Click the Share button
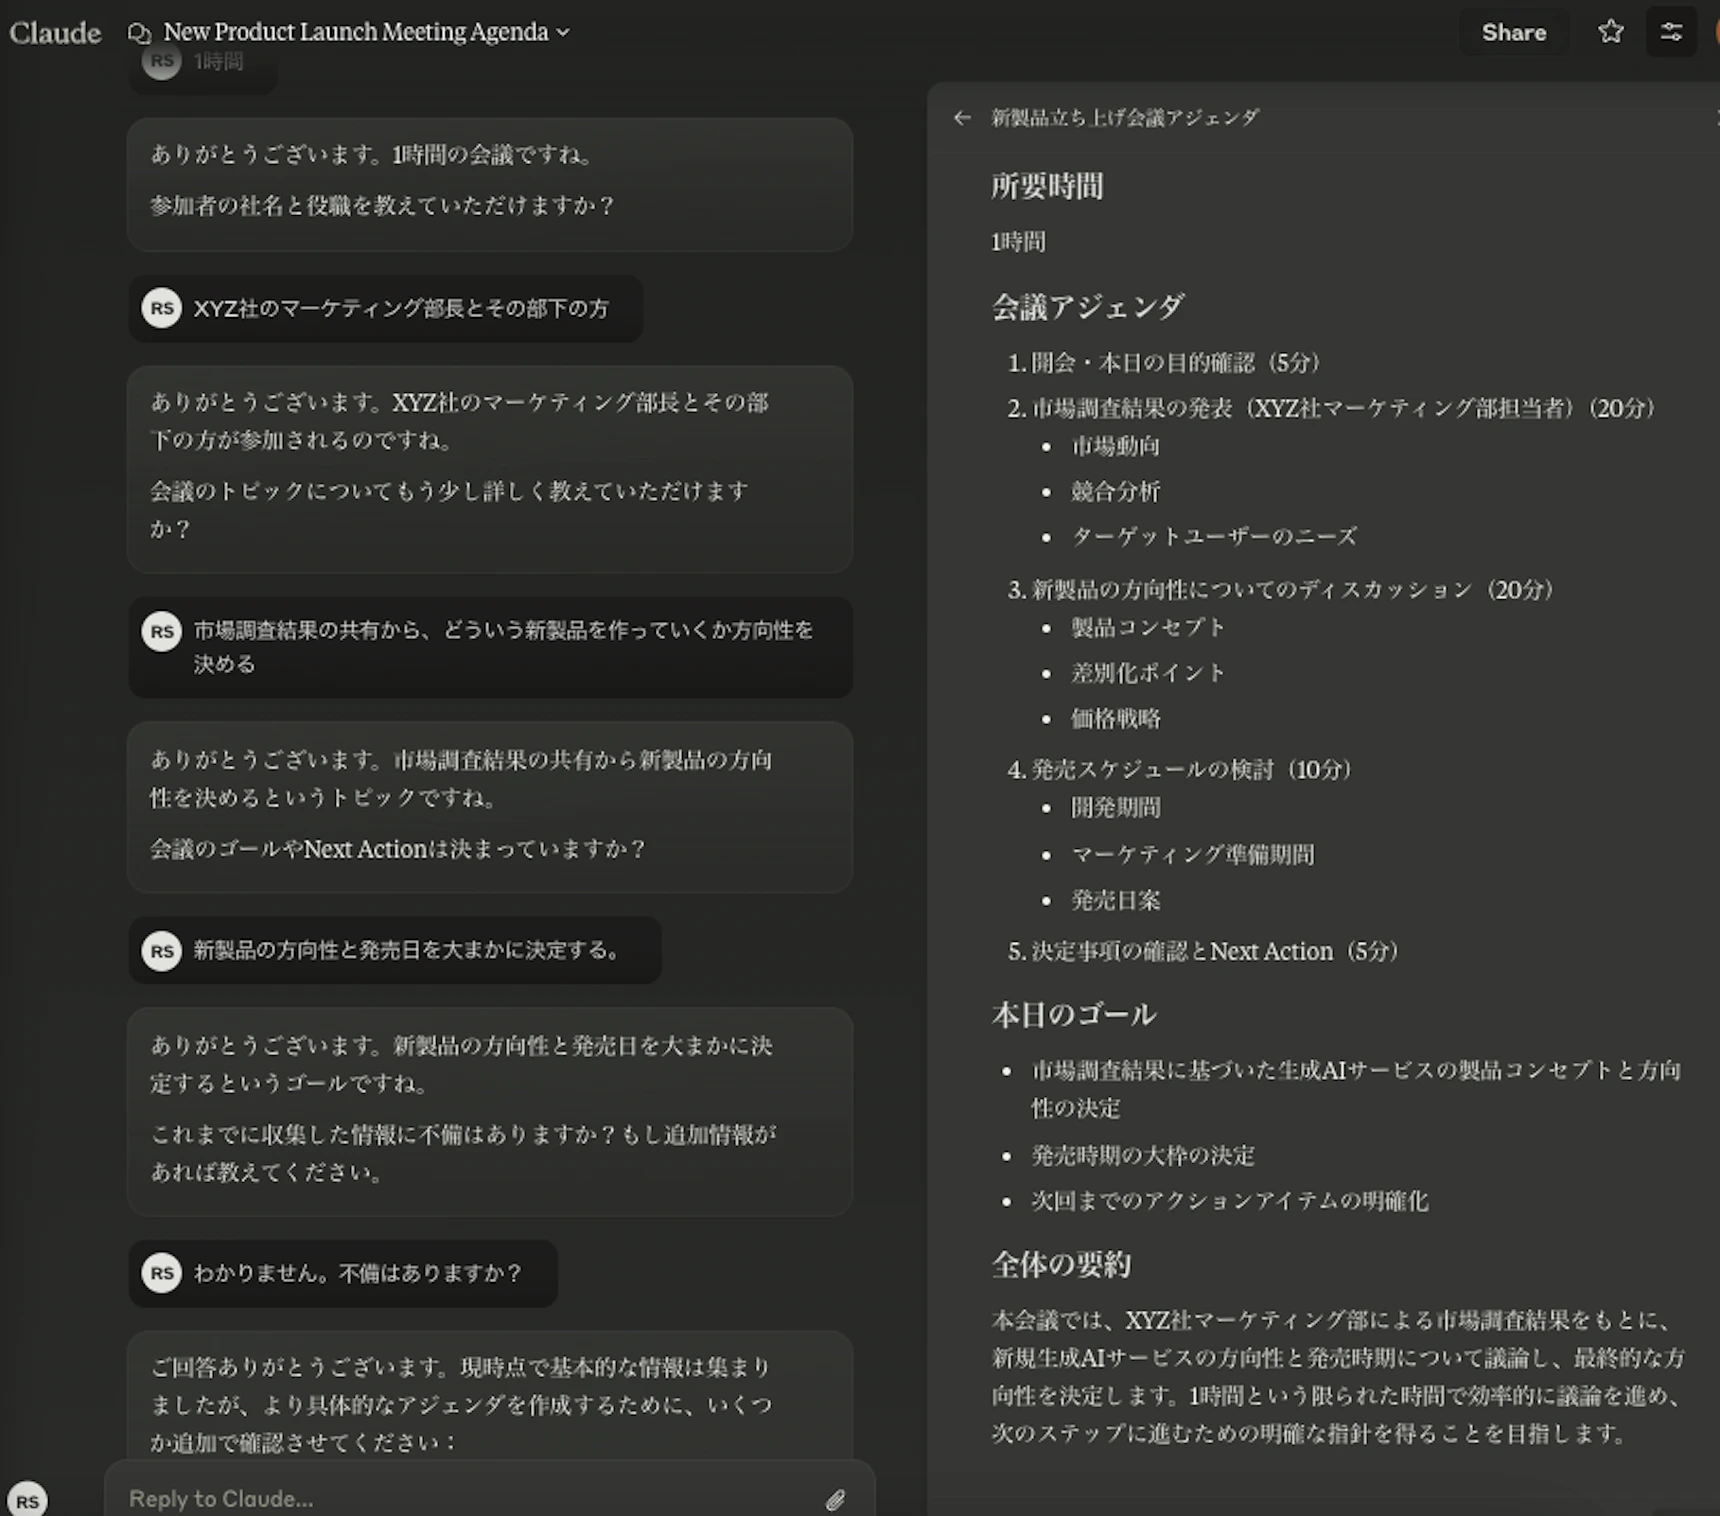Screen dimensions: 1720x1516 tap(1513, 32)
